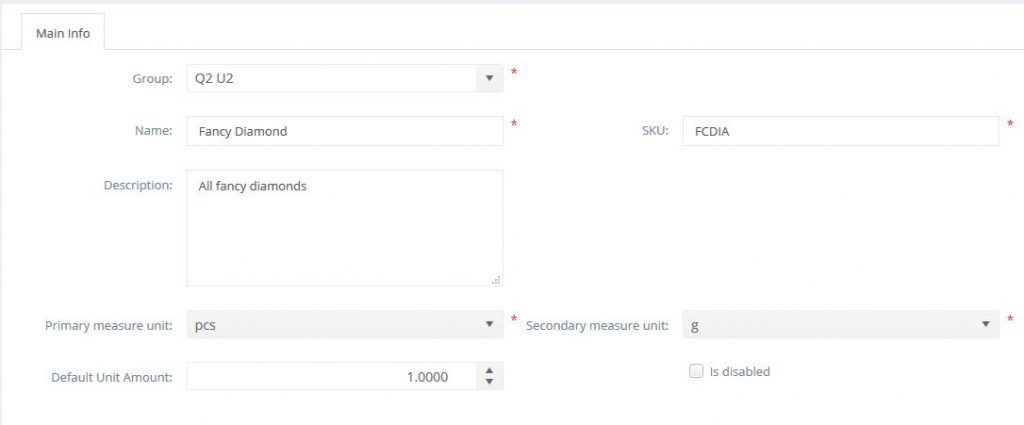Image resolution: width=1024 pixels, height=425 pixels.
Task: Click the g secondary unit field
Action: coord(828,324)
